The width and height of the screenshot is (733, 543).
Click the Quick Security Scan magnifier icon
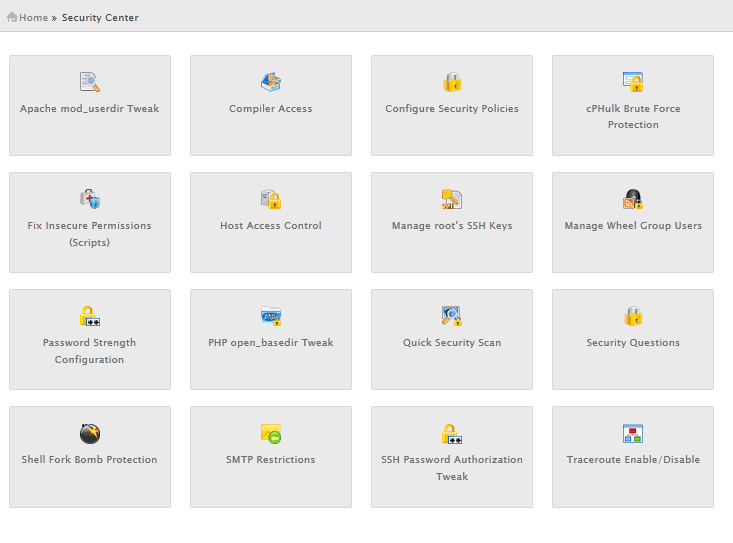[452, 316]
